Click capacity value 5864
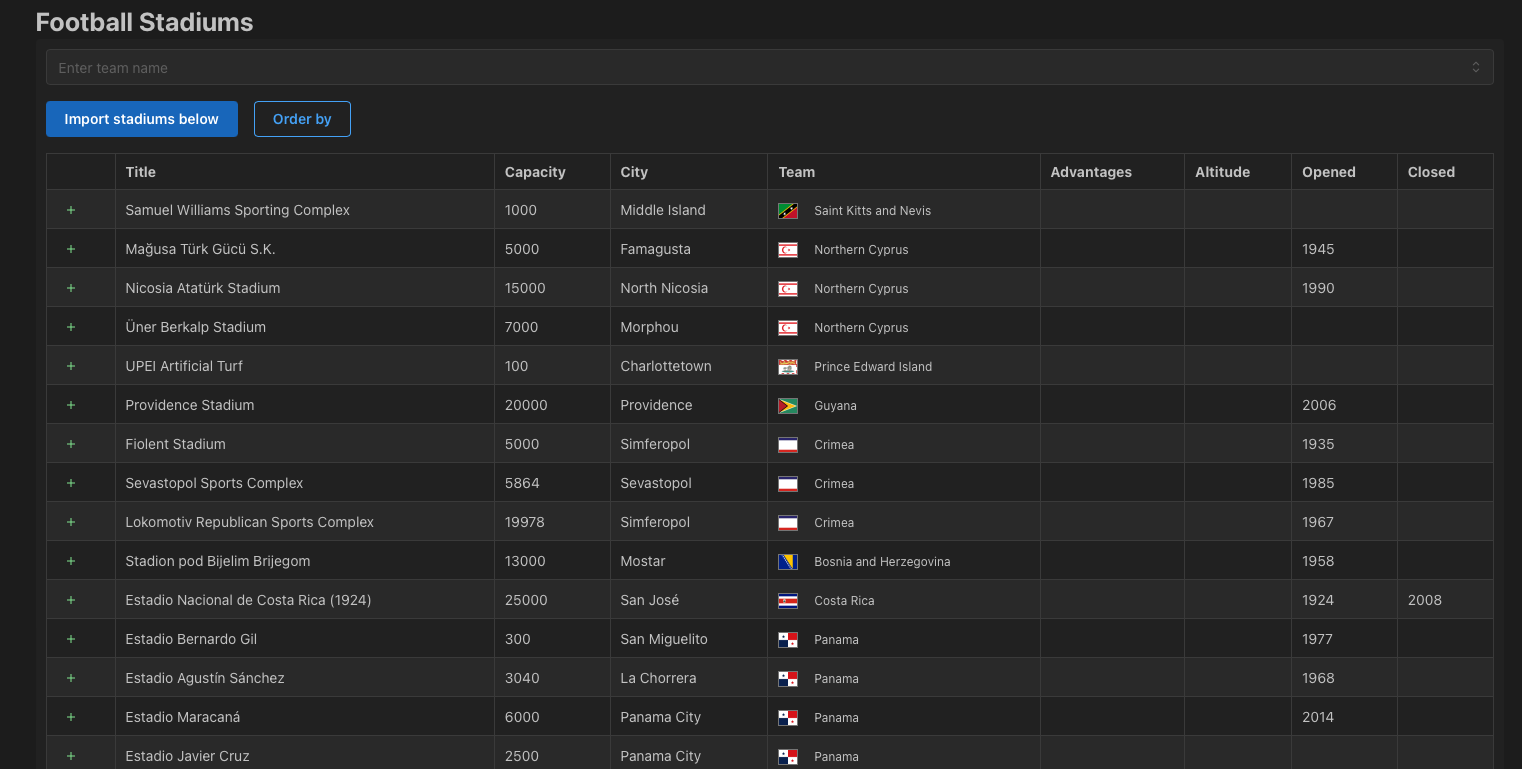 [x=522, y=483]
